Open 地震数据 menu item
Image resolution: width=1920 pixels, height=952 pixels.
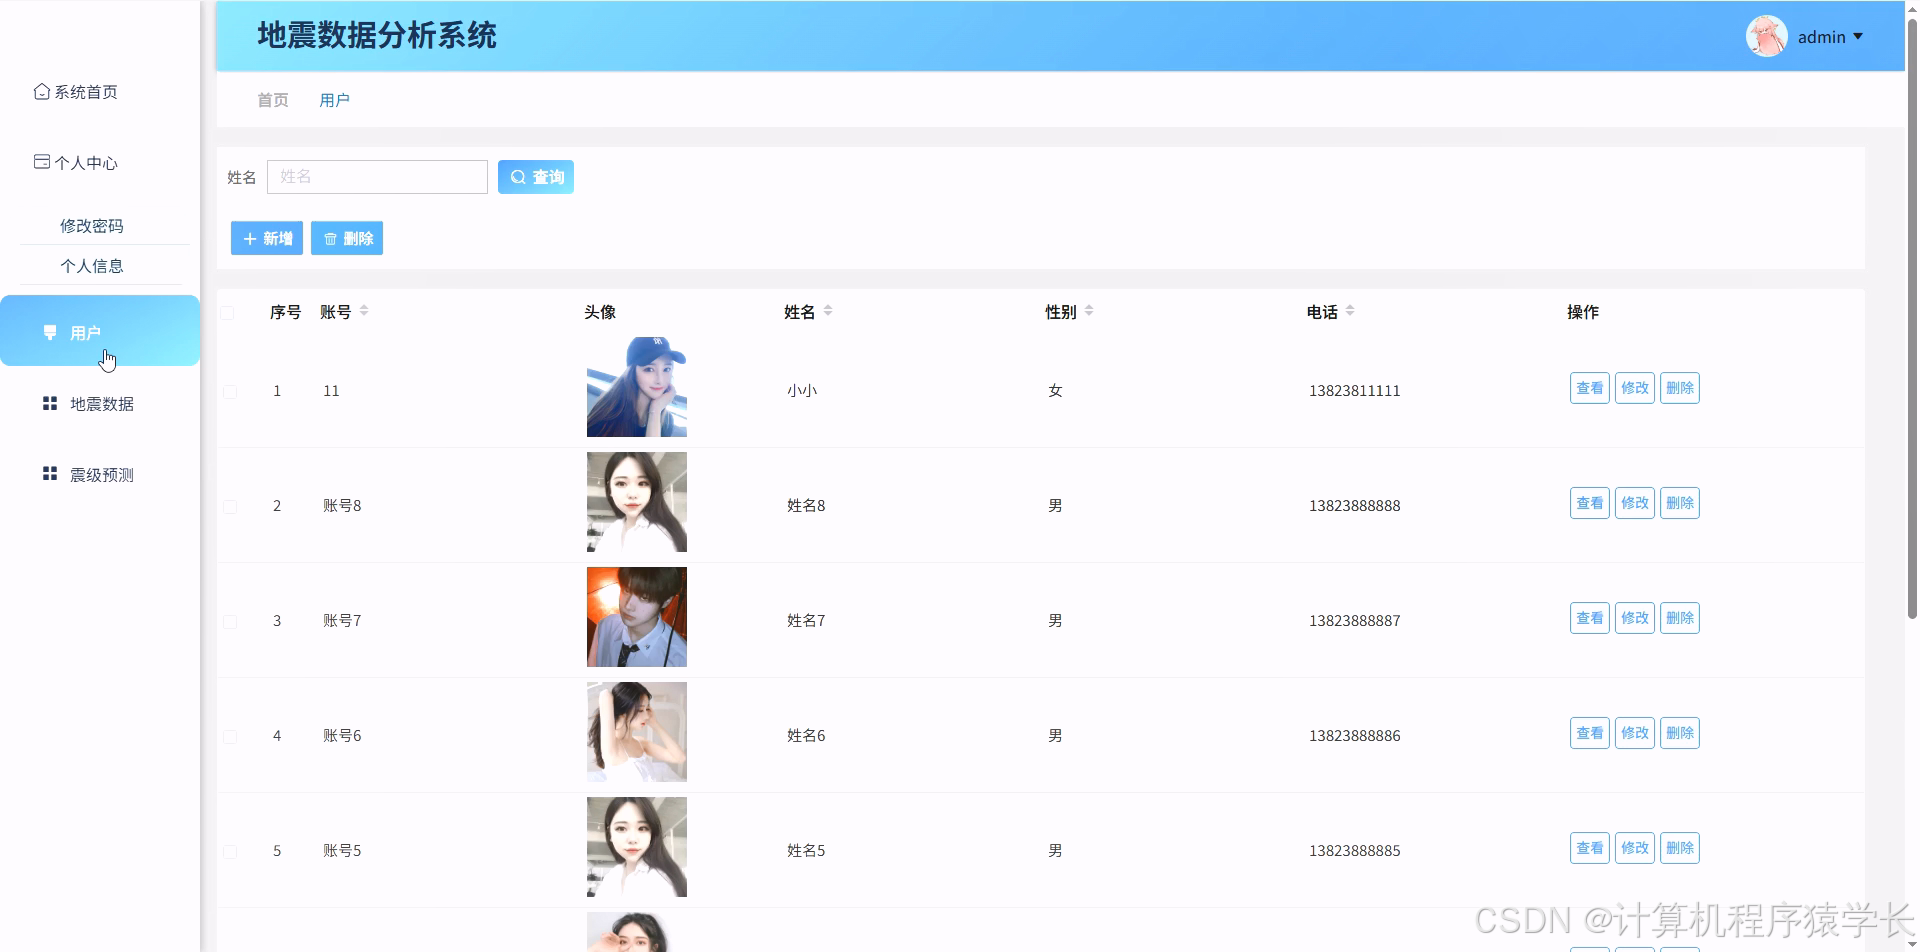pyautogui.click(x=101, y=404)
